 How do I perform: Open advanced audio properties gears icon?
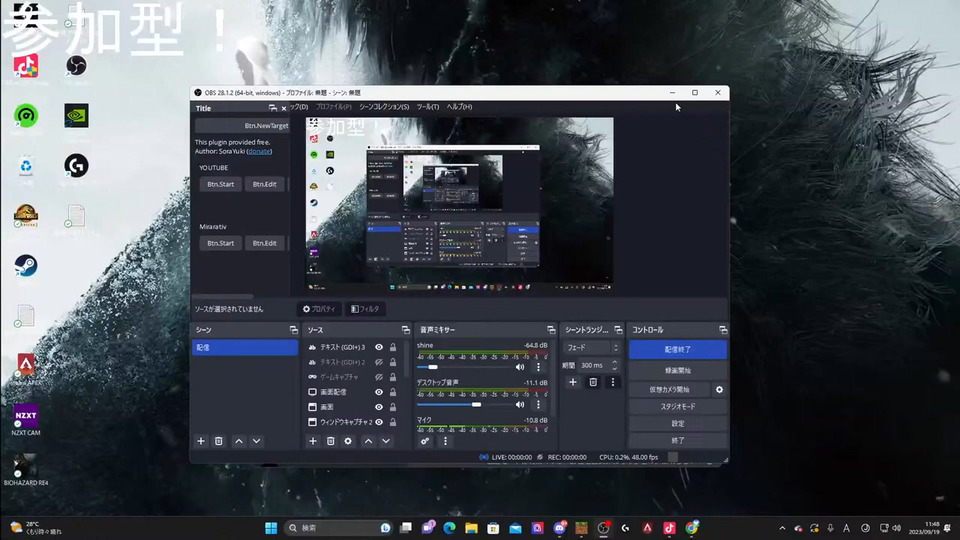coord(425,441)
